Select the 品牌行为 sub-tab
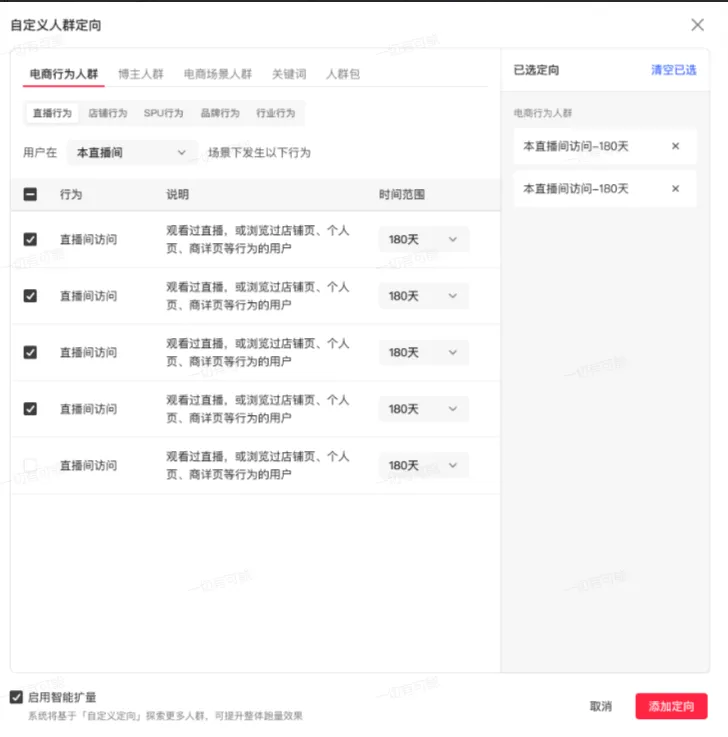Screen dimensions: 728x737 [x=220, y=113]
